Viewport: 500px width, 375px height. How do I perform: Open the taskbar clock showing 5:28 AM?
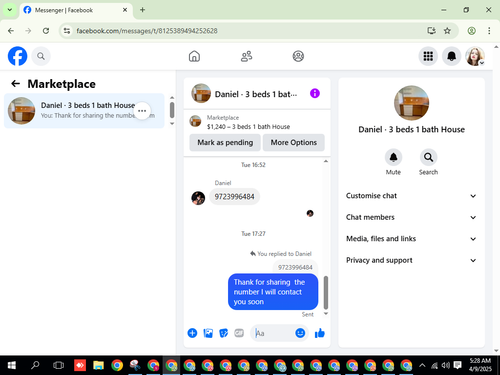(x=480, y=365)
